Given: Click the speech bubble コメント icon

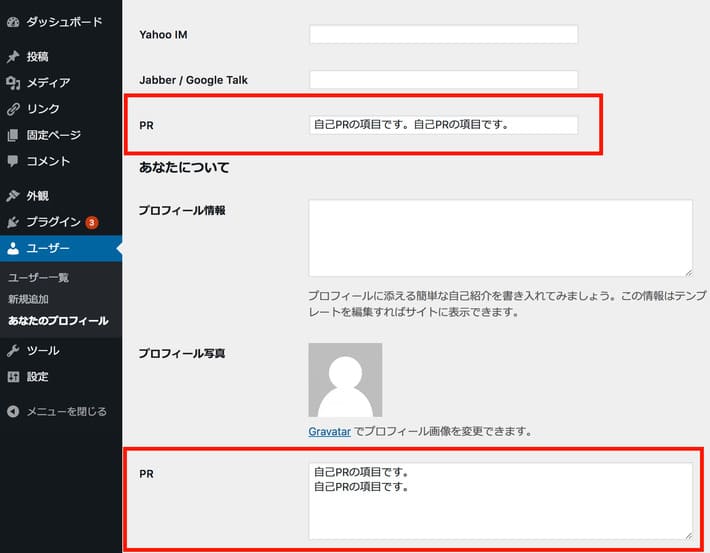Looking at the screenshot, I should coord(13,161).
